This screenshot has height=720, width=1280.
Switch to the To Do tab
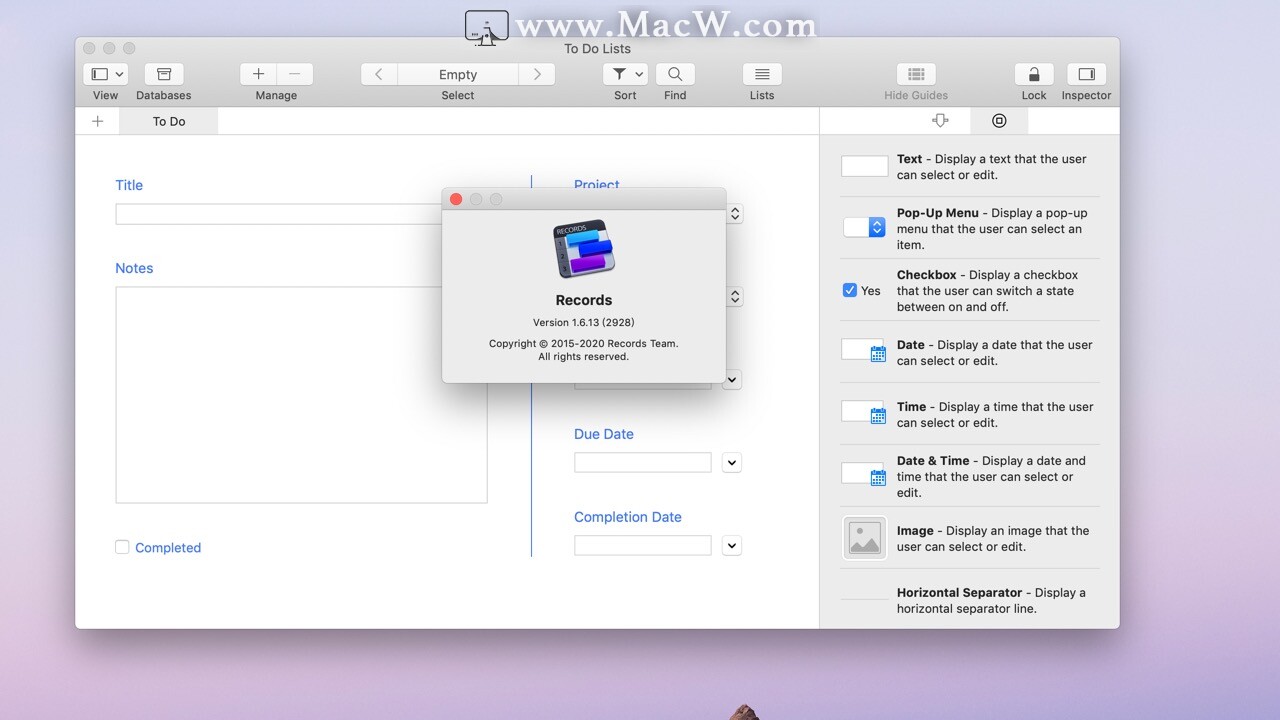pyautogui.click(x=169, y=121)
